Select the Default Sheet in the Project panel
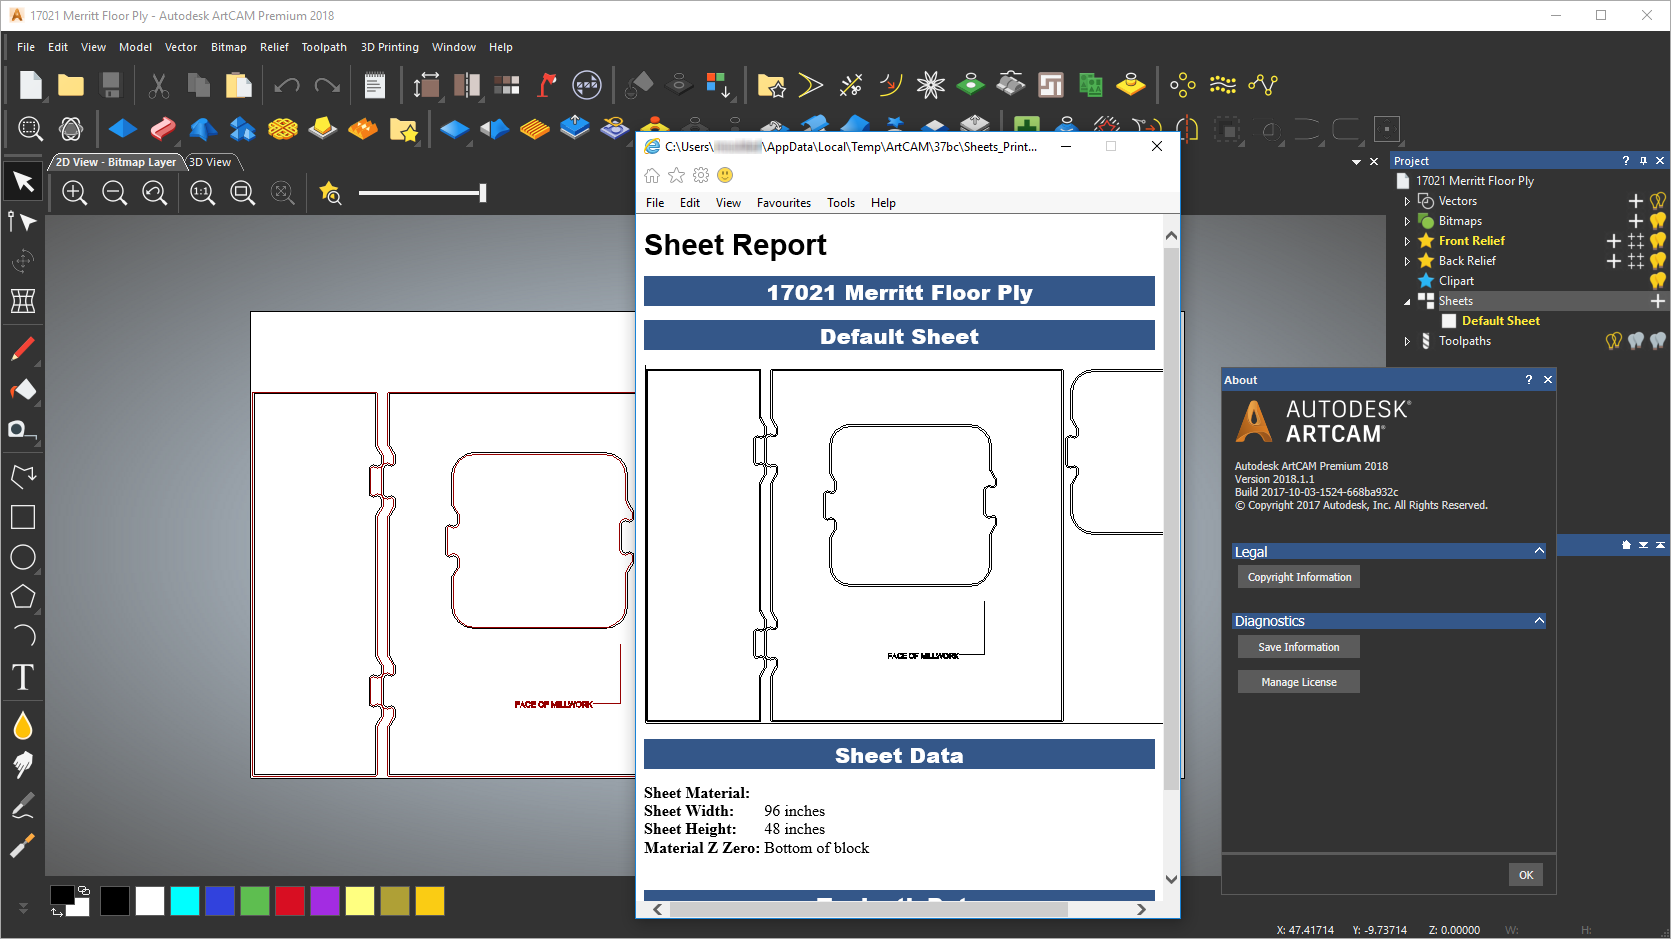This screenshot has width=1671, height=939. pyautogui.click(x=1500, y=320)
